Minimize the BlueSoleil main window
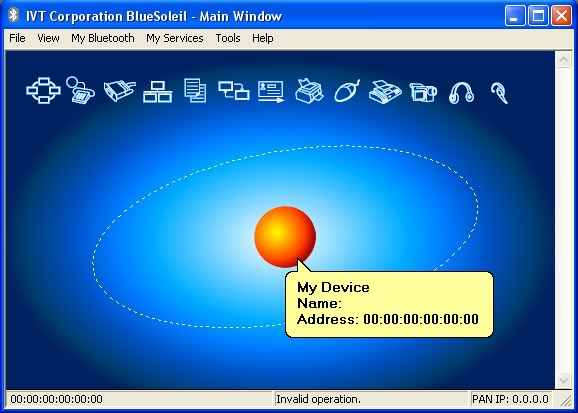 click(515, 16)
